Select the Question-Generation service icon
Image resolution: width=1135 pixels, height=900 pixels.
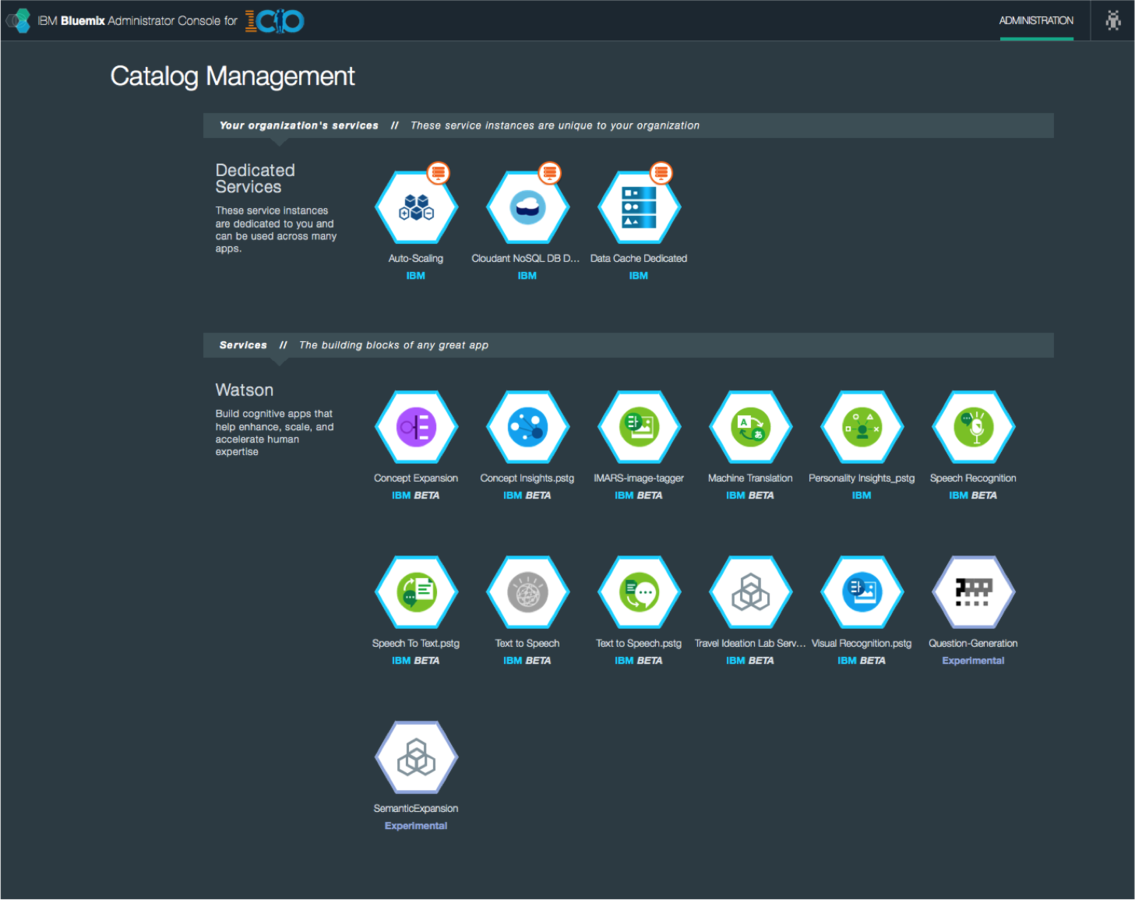coord(974,592)
